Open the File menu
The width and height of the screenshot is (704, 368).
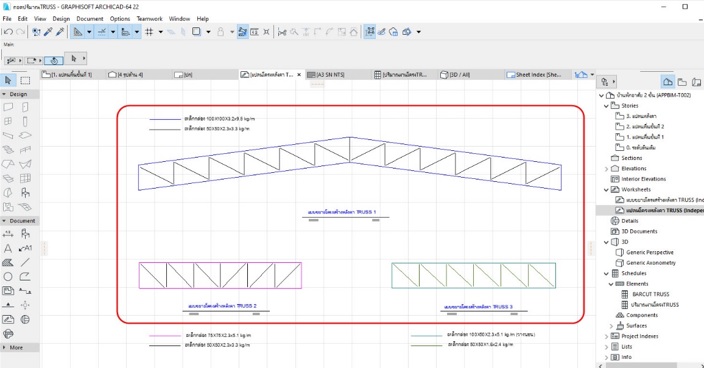click(x=7, y=19)
